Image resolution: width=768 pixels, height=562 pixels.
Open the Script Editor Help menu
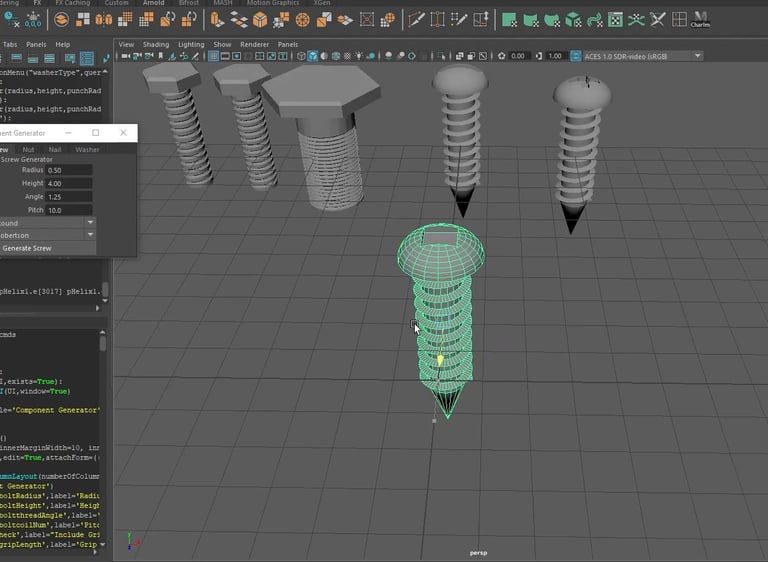point(63,44)
